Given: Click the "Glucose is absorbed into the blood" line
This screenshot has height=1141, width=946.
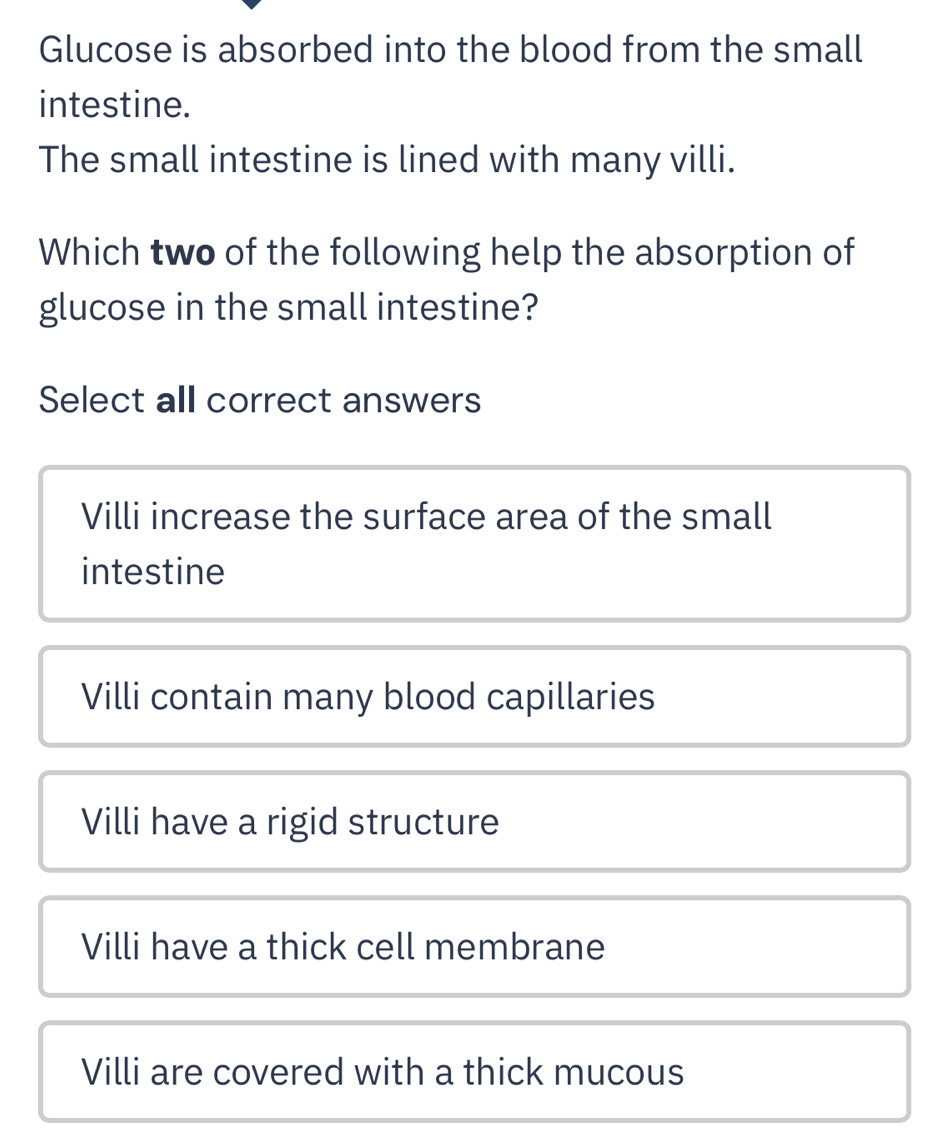Looking at the screenshot, I should pyautogui.click(x=450, y=49).
